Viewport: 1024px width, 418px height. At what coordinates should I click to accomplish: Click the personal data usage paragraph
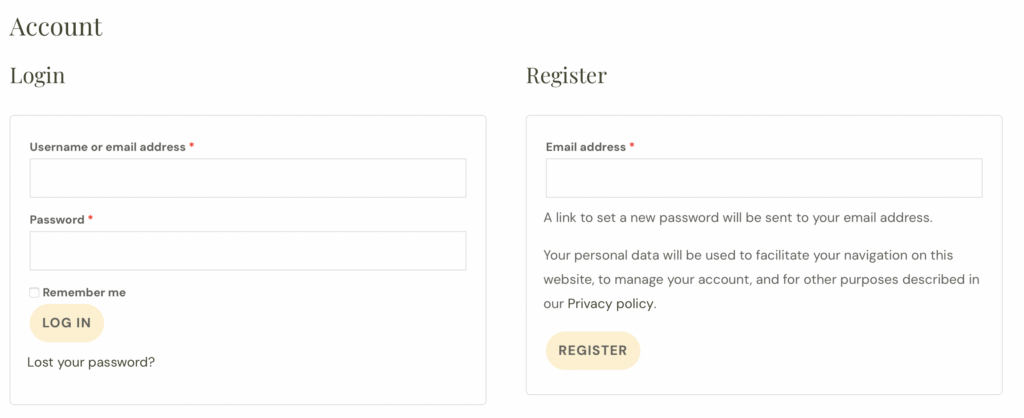[760, 279]
